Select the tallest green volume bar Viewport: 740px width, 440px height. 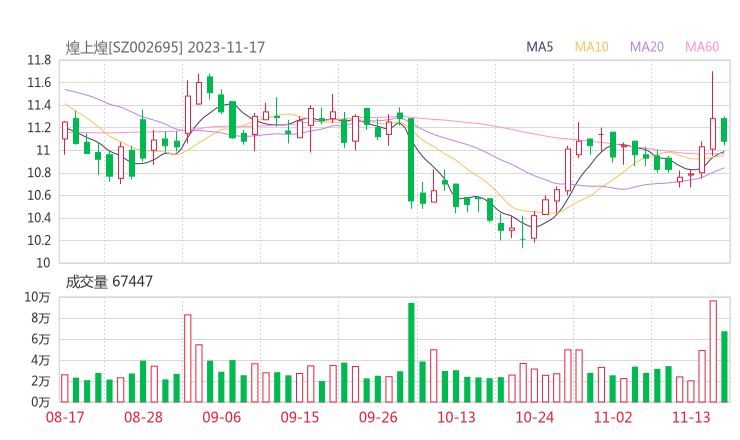pyautogui.click(x=411, y=352)
